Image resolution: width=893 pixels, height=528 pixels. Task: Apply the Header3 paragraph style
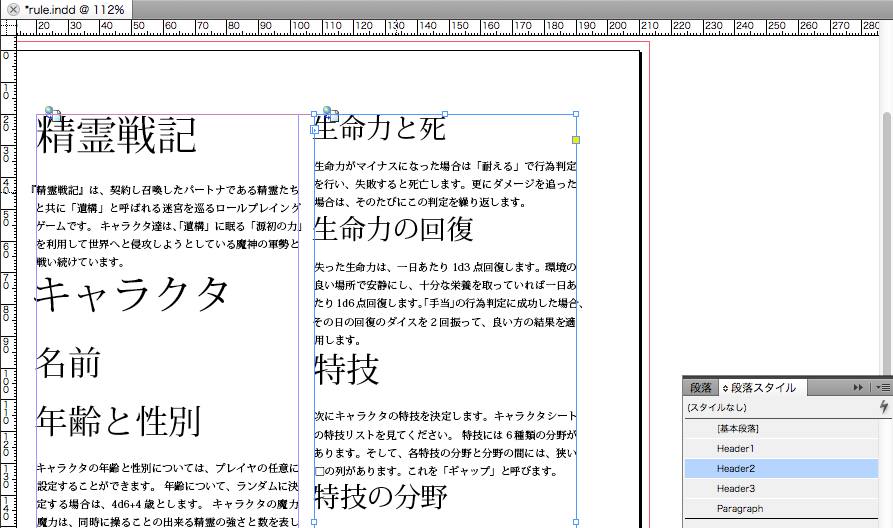781,488
